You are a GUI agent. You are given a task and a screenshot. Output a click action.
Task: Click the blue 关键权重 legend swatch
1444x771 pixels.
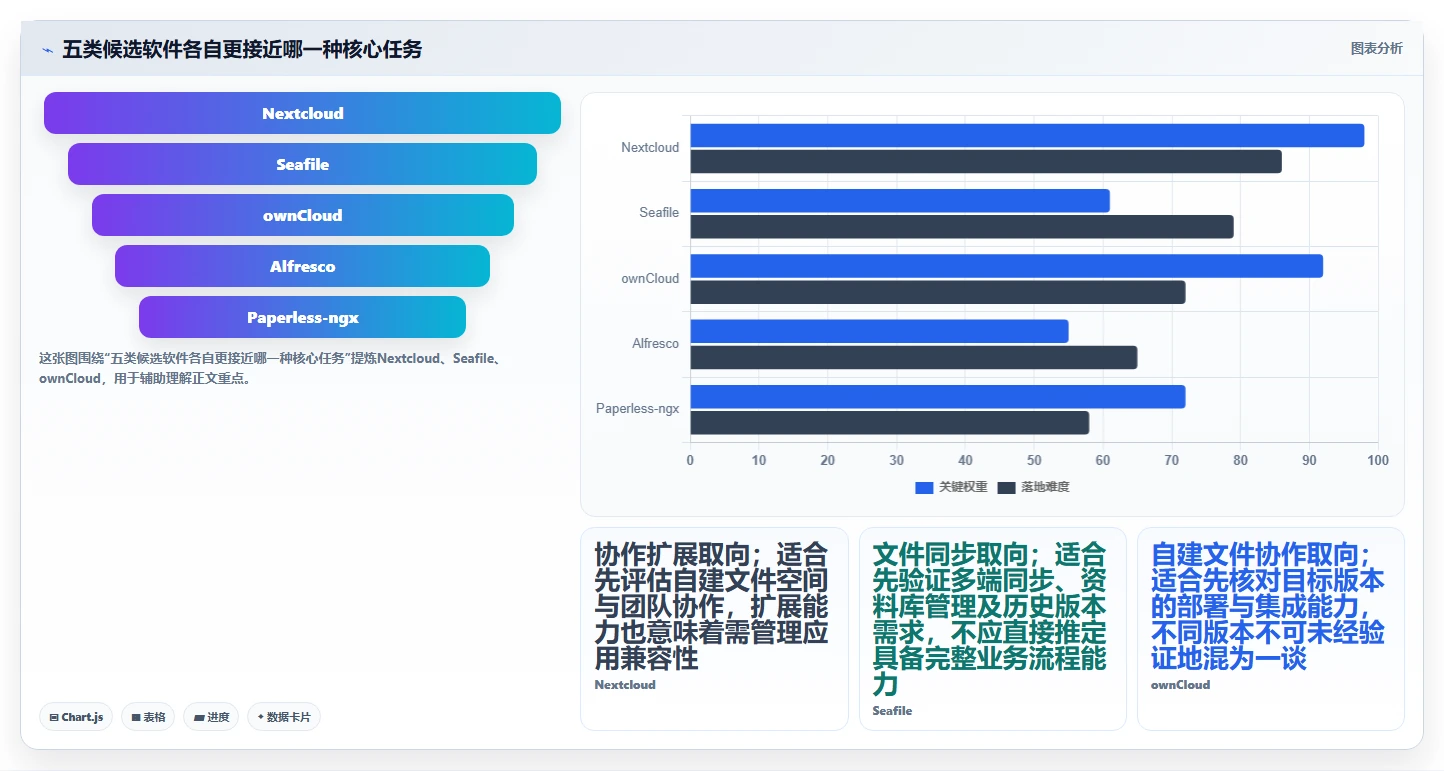point(924,487)
